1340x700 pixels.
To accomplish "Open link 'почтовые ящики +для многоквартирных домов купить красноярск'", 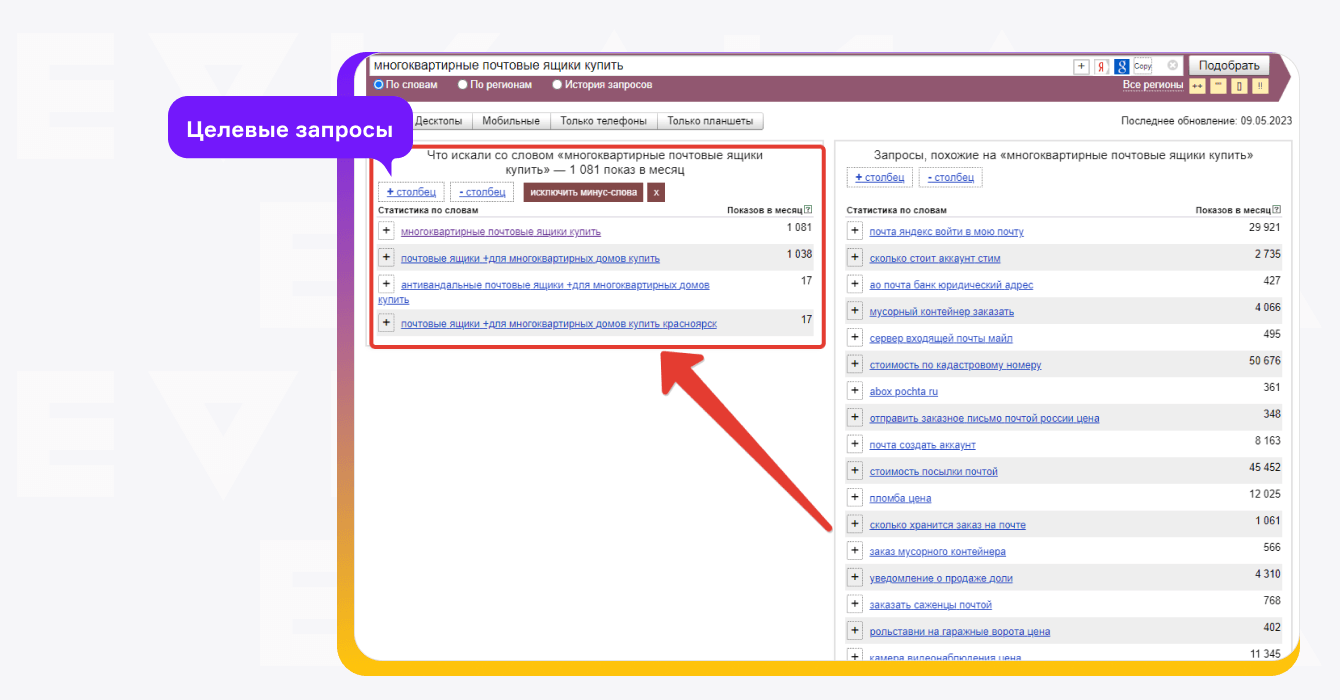I will [559, 324].
